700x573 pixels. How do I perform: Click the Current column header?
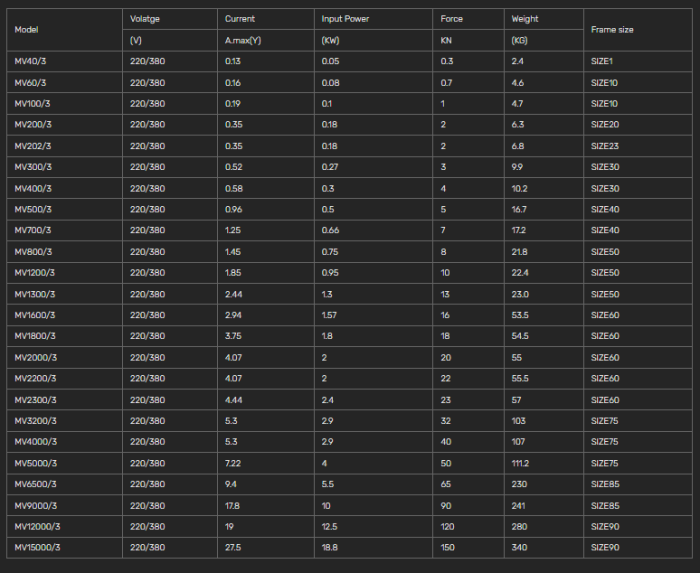[240, 19]
